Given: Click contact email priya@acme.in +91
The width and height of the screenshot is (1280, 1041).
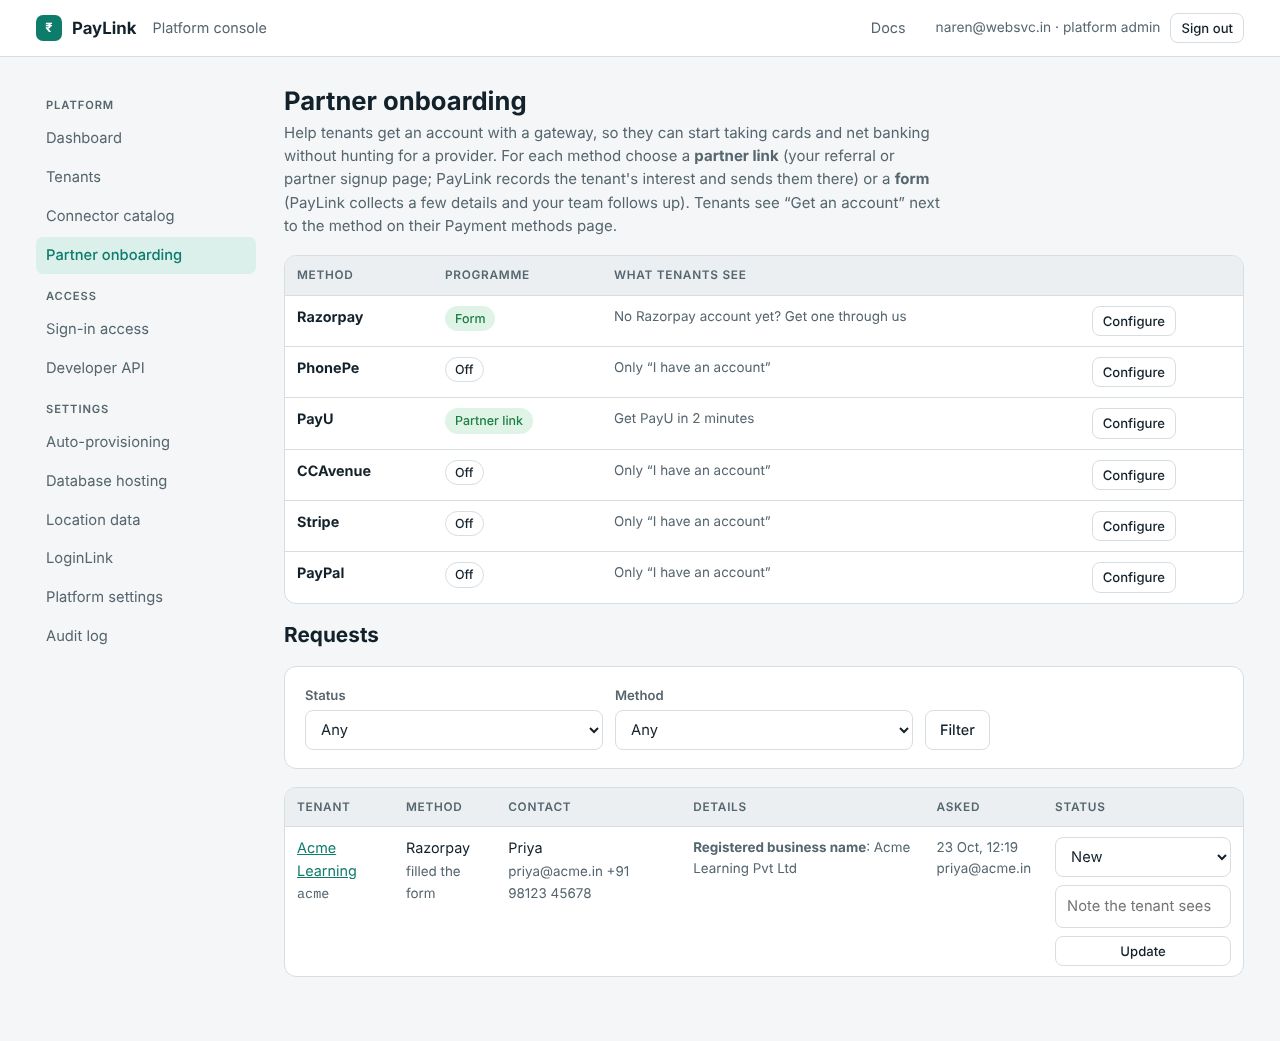Looking at the screenshot, I should coord(569,871).
